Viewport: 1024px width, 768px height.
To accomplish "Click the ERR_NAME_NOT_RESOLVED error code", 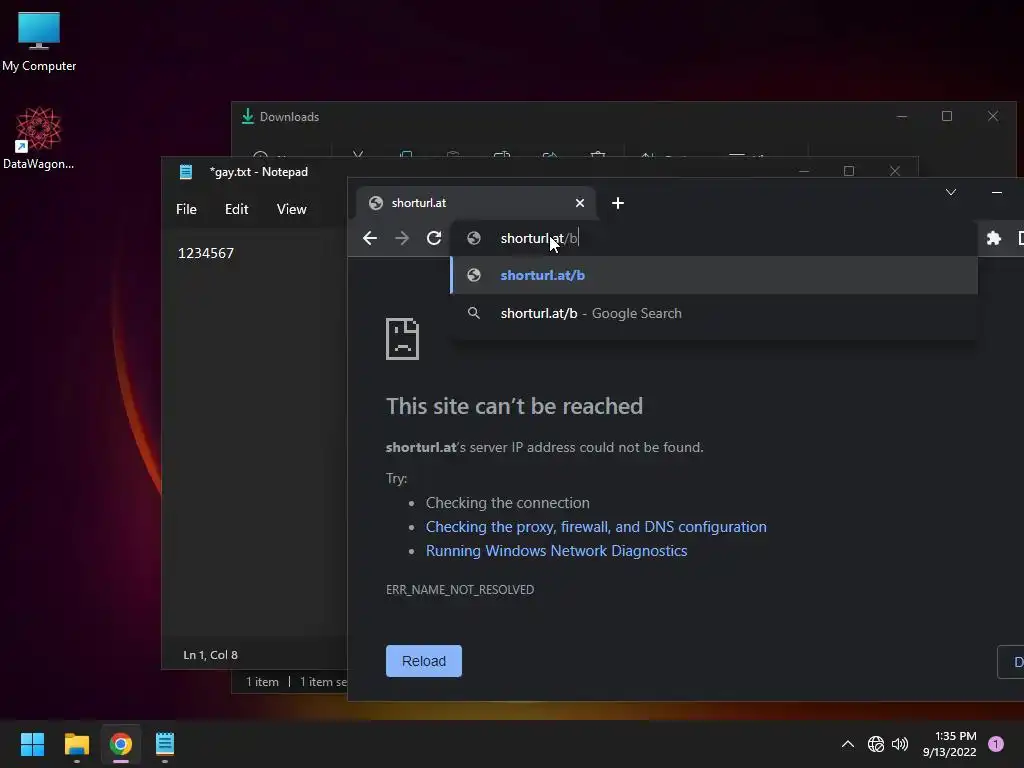I will 460,590.
